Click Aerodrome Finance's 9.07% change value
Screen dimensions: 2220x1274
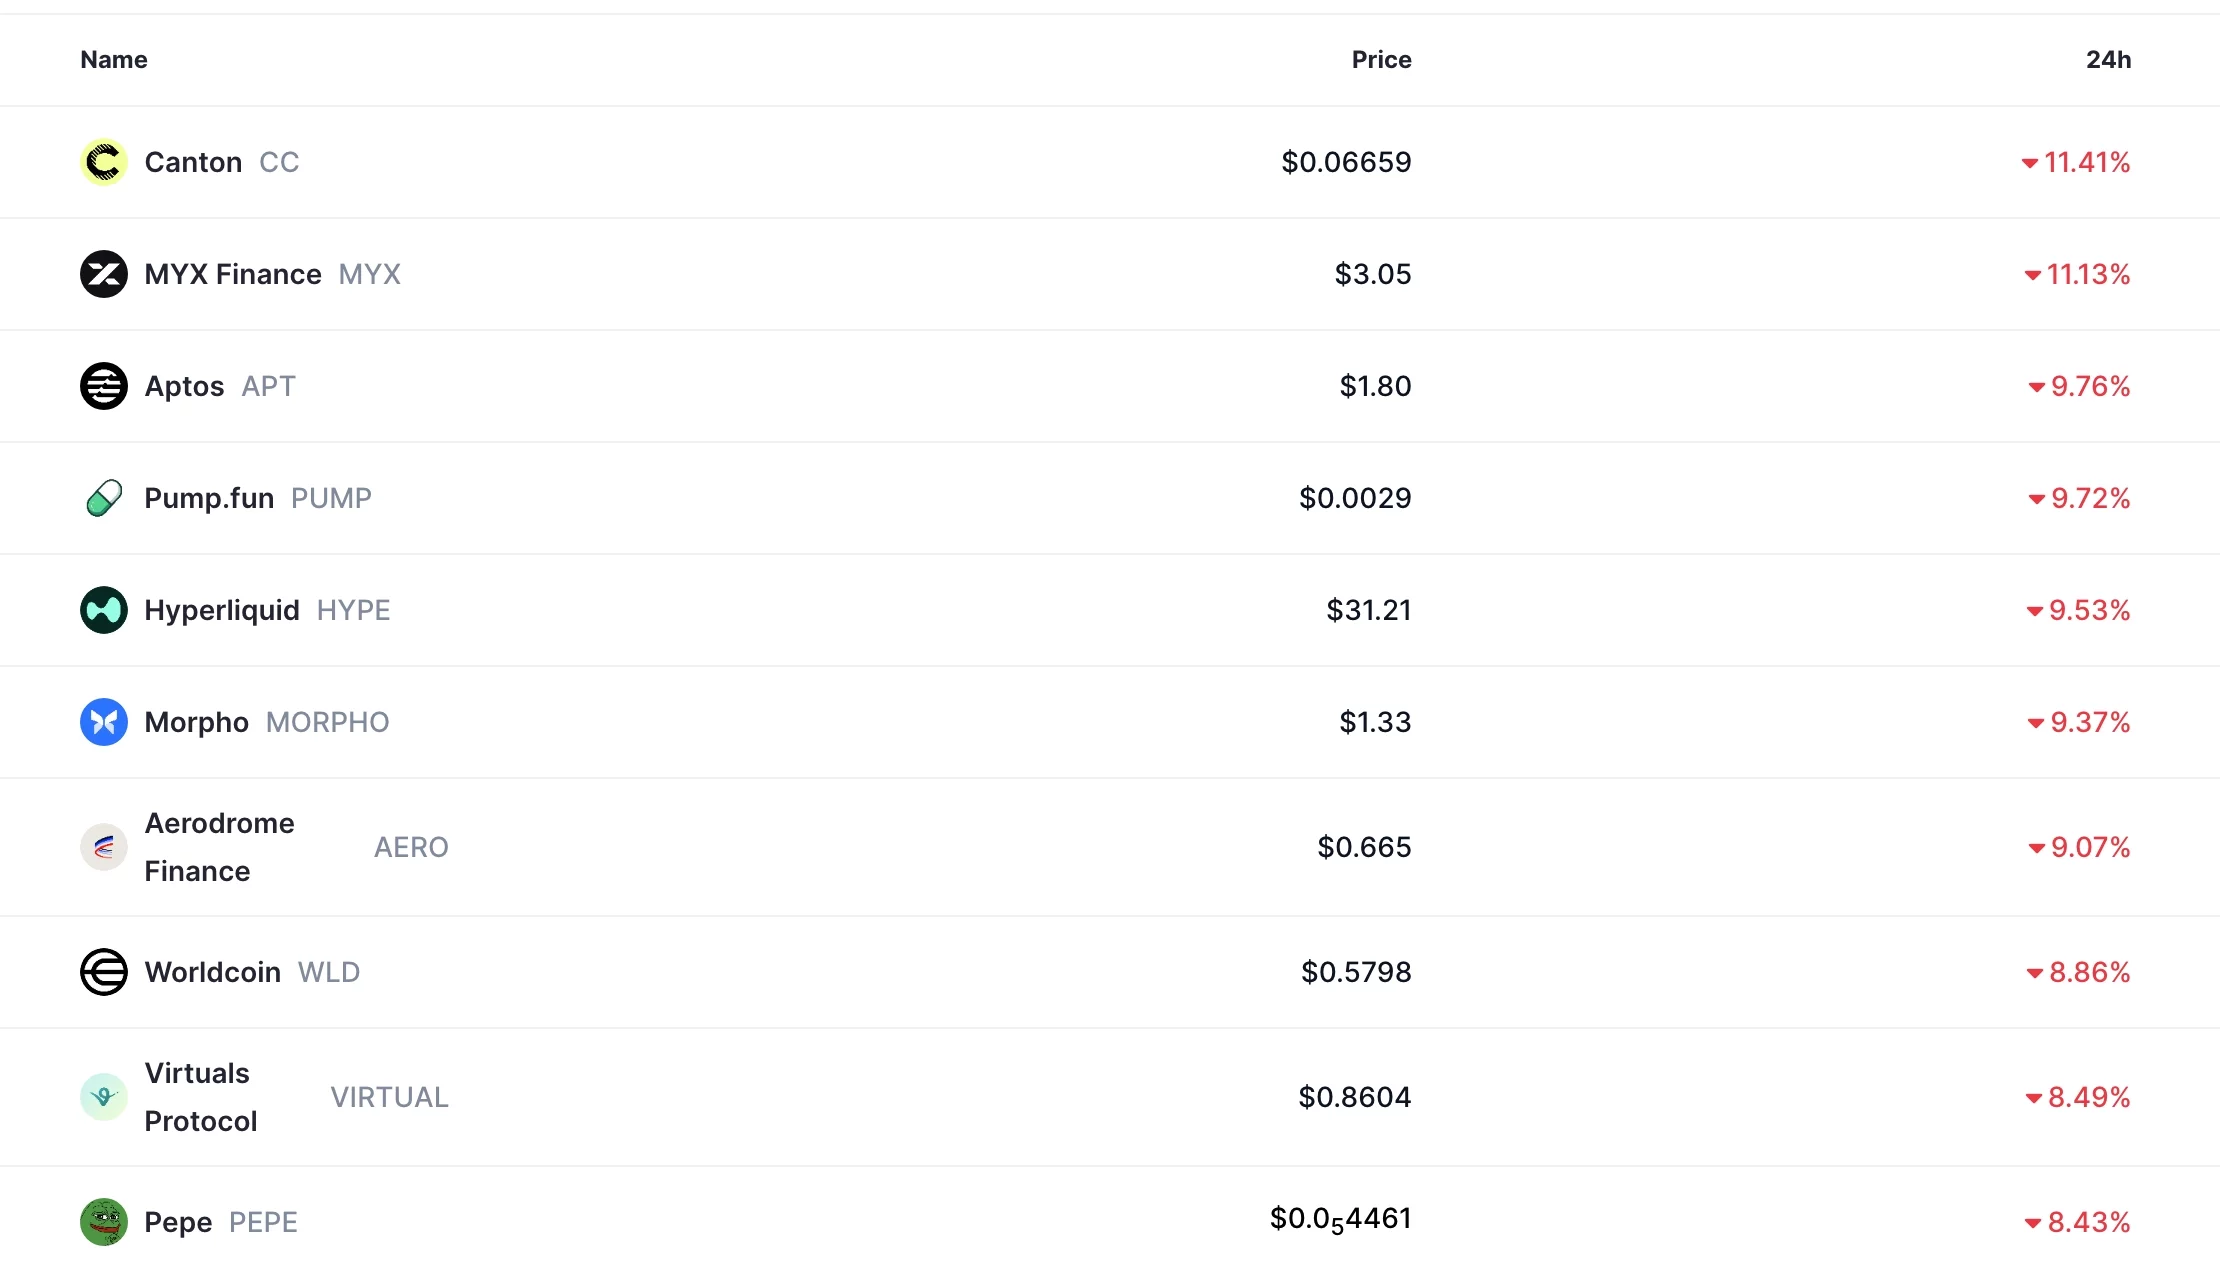[x=2084, y=846]
